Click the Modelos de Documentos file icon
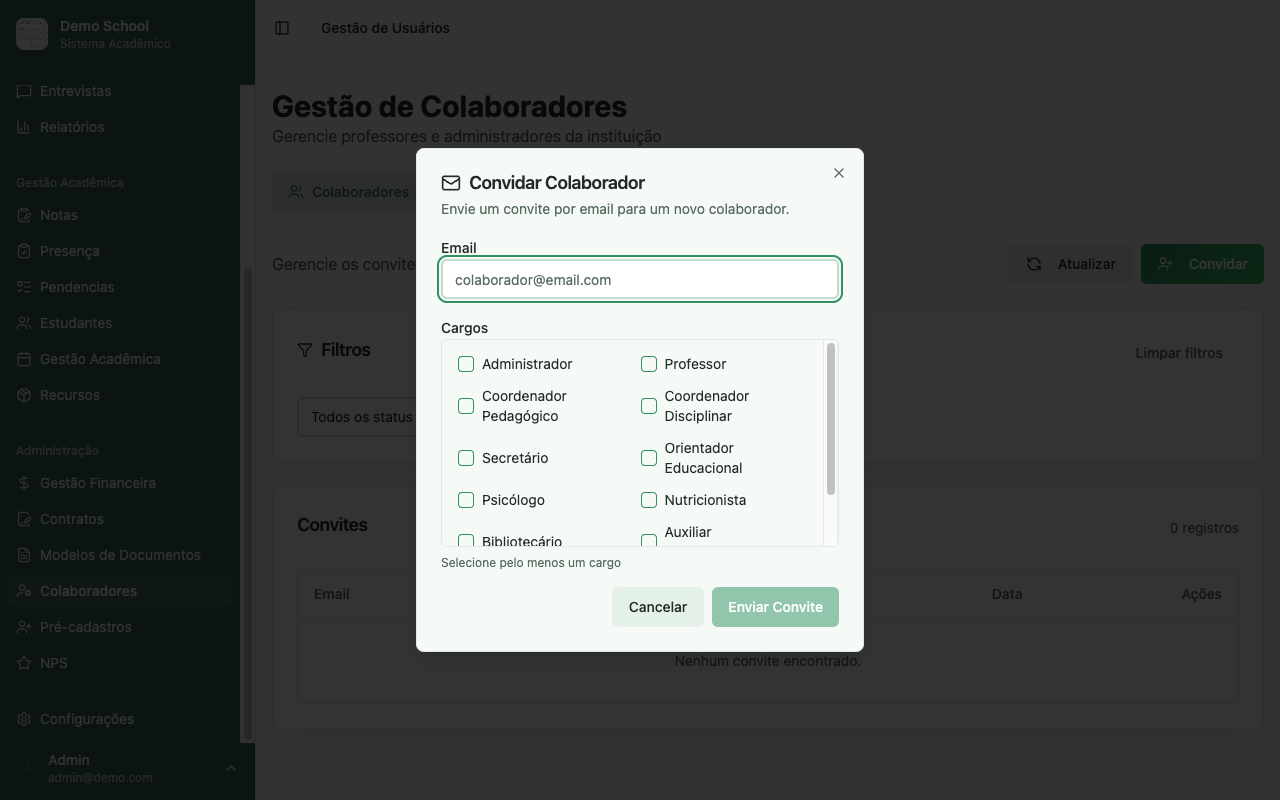1280x800 pixels. coord(24,555)
